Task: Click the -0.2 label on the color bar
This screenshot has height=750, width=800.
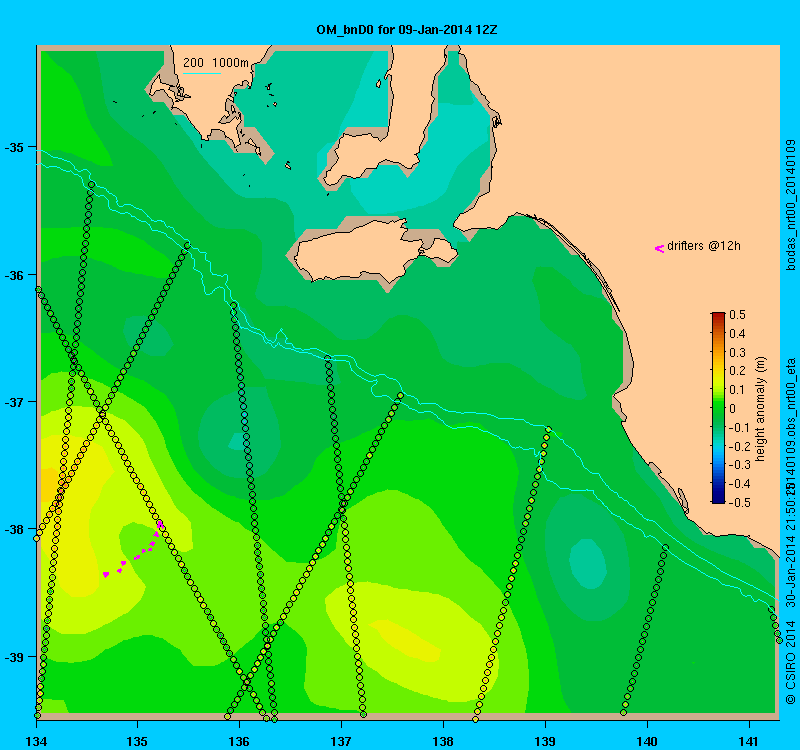Action: (x=738, y=446)
